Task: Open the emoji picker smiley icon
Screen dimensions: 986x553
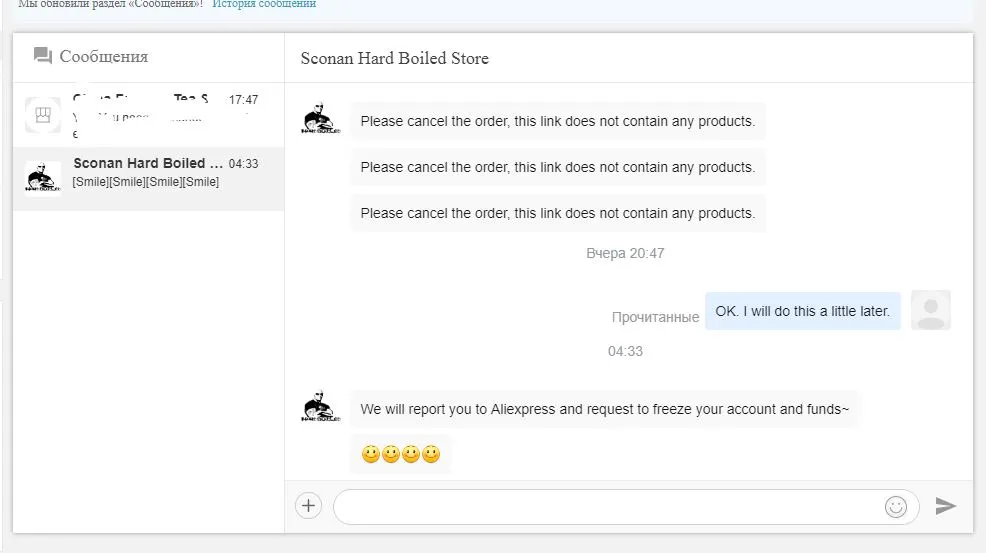Action: coord(895,506)
